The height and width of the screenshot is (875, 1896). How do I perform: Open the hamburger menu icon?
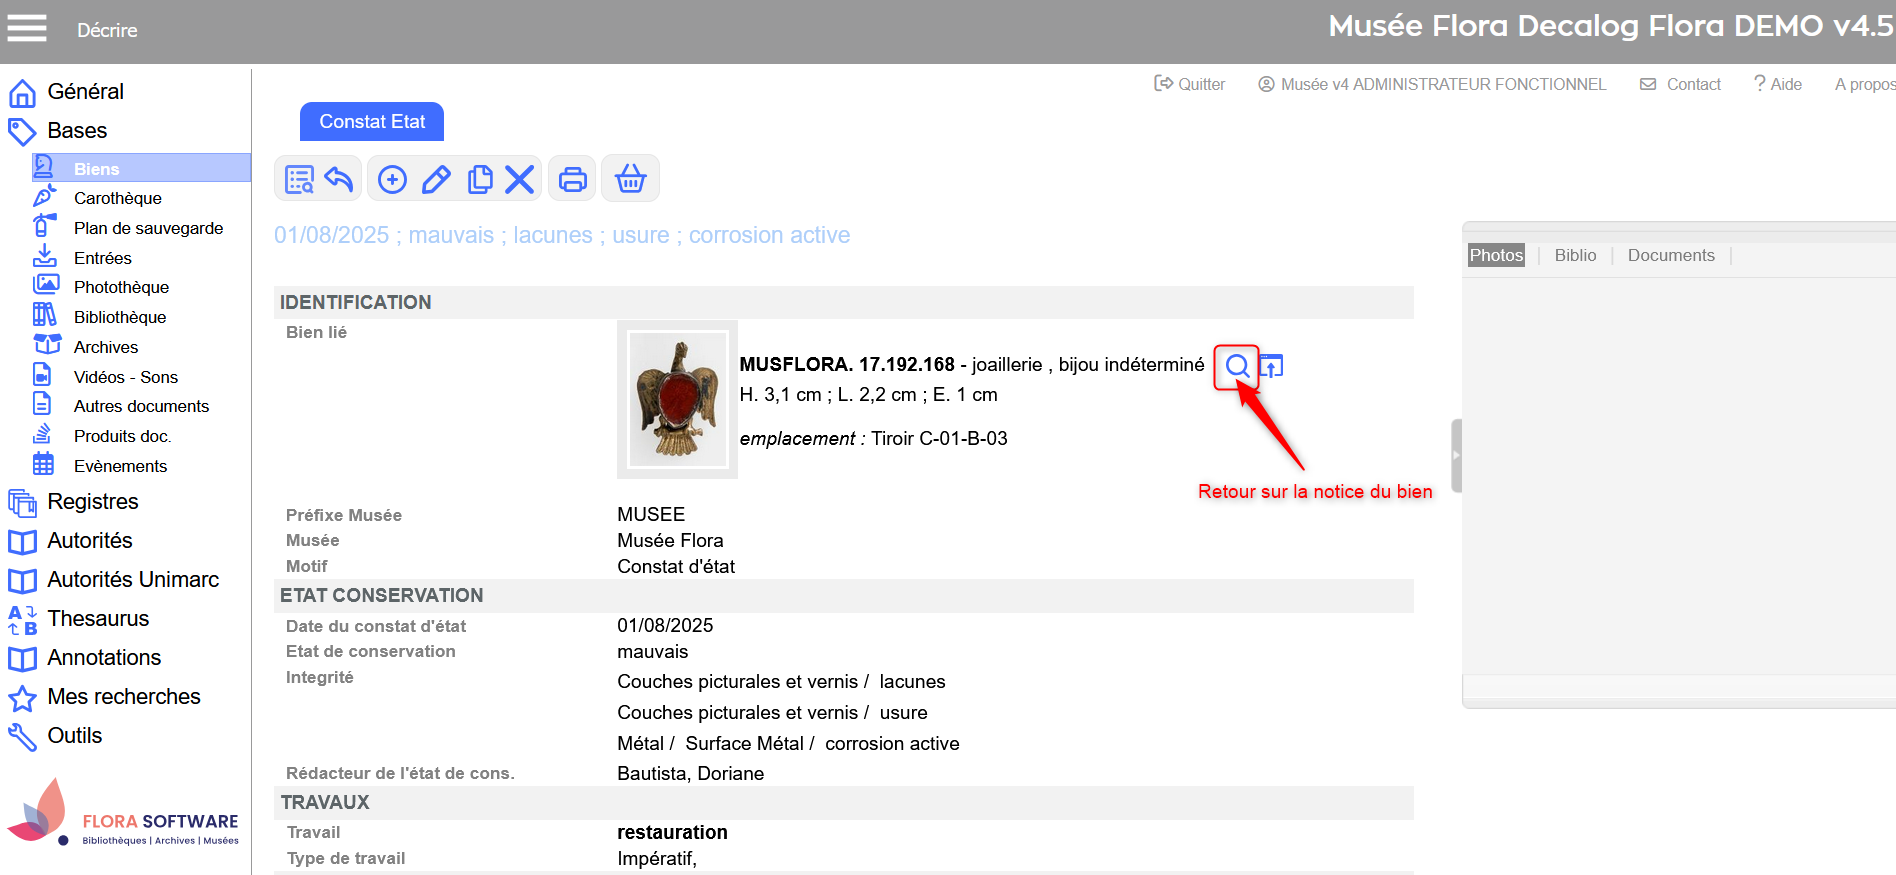27,28
